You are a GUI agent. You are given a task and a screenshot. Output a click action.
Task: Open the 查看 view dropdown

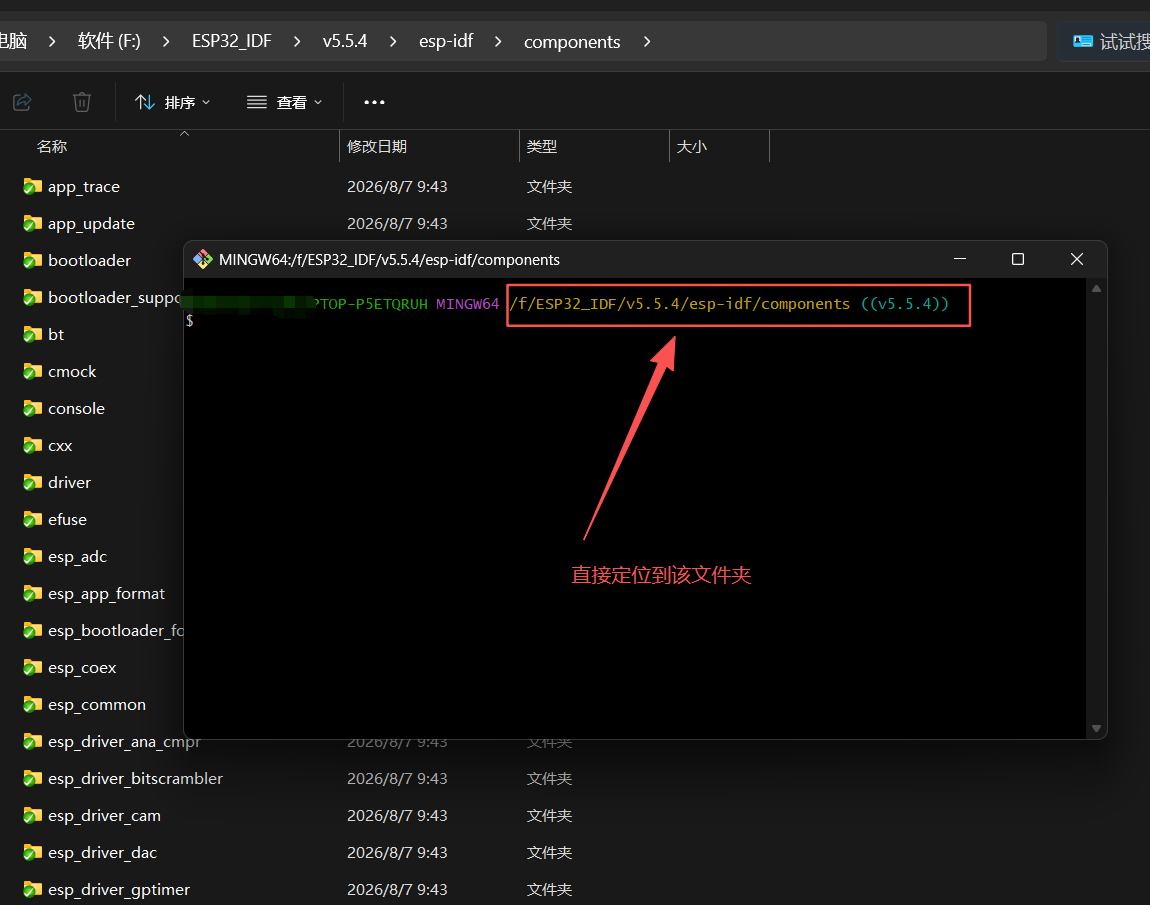[x=285, y=102]
